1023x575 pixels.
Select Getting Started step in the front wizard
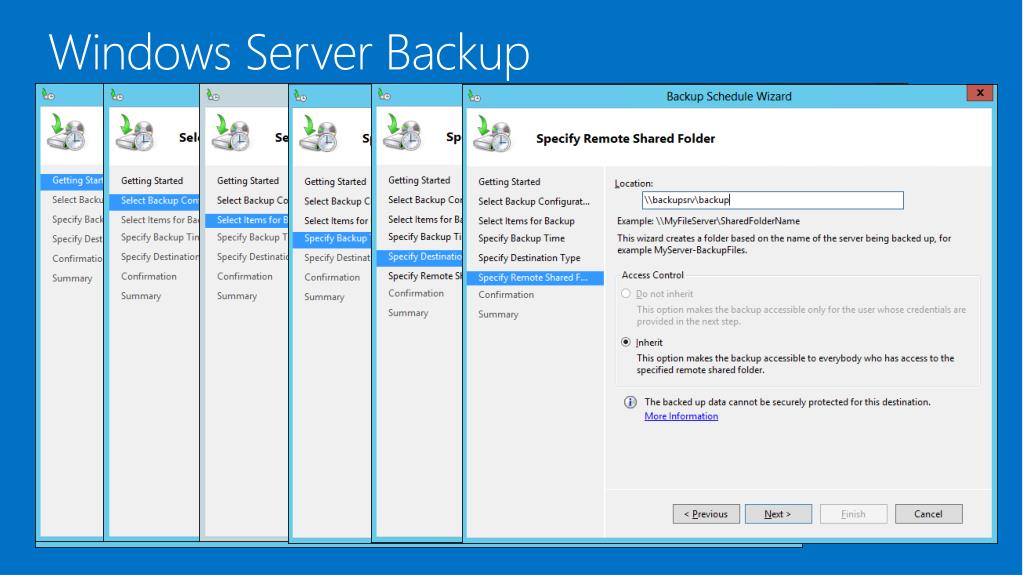point(509,181)
